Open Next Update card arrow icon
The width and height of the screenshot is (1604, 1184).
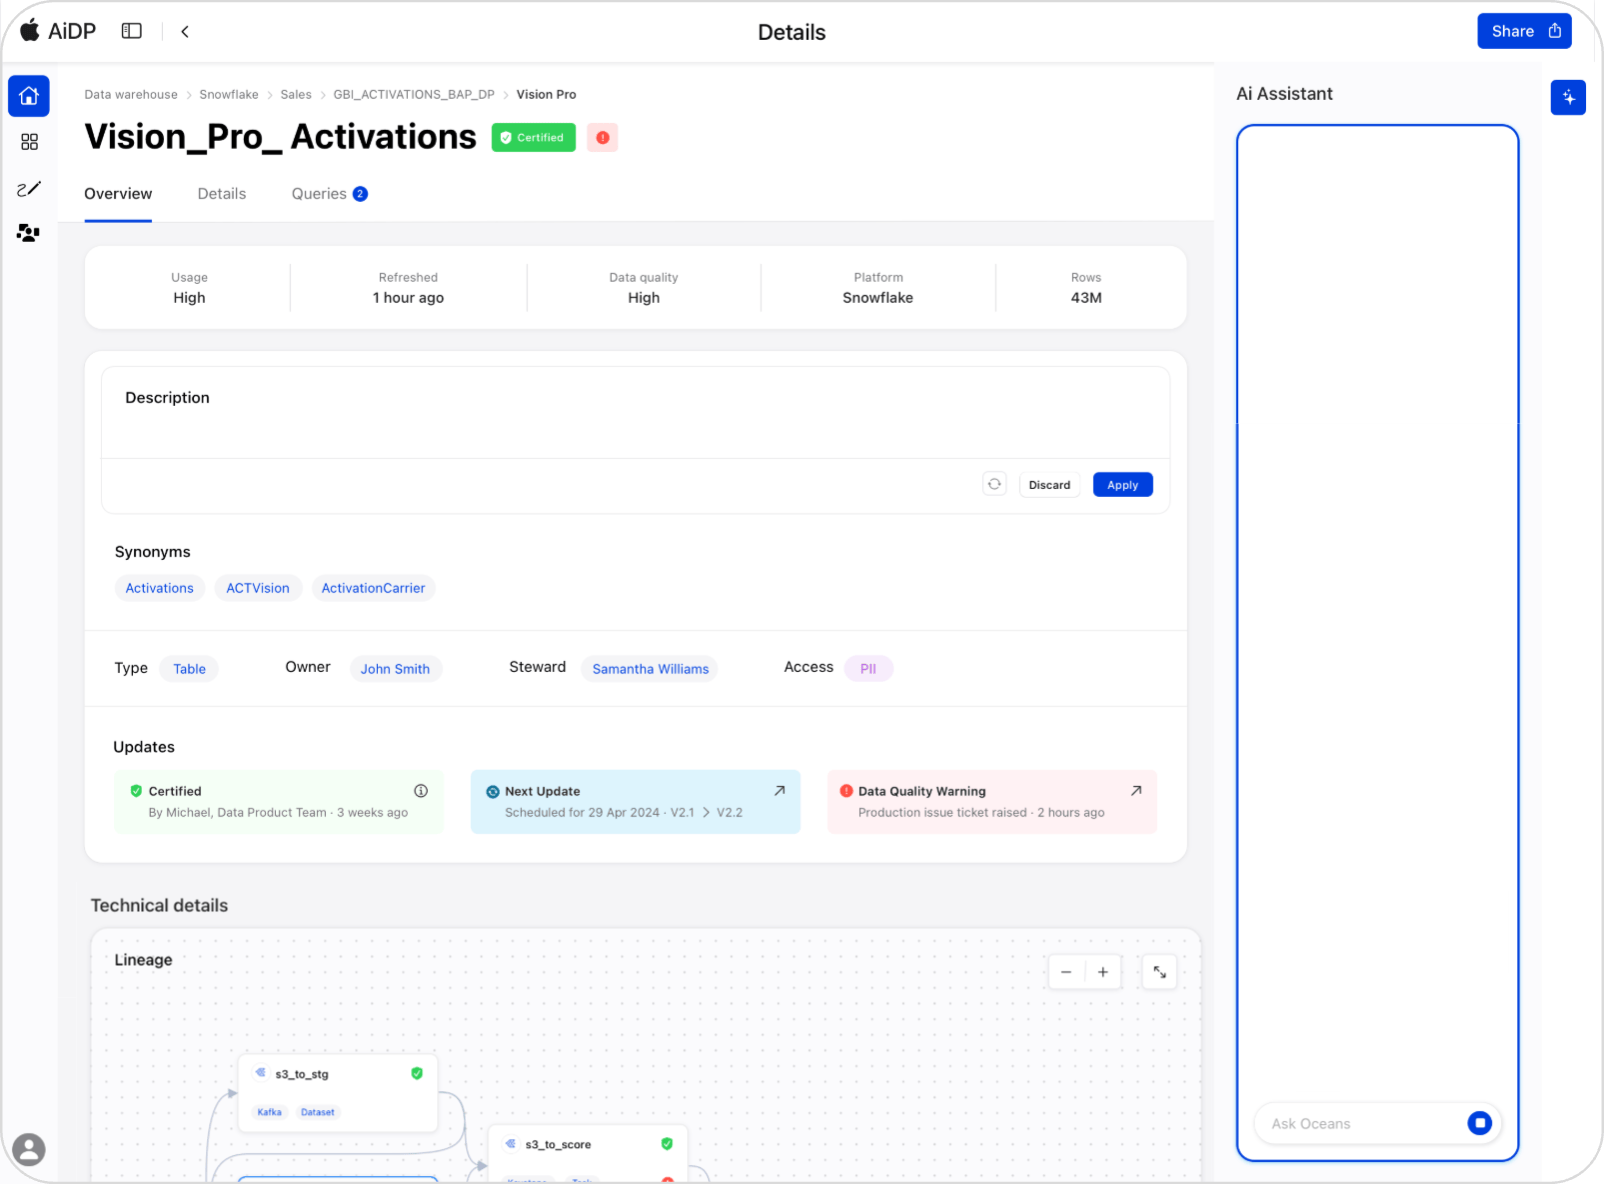point(780,791)
